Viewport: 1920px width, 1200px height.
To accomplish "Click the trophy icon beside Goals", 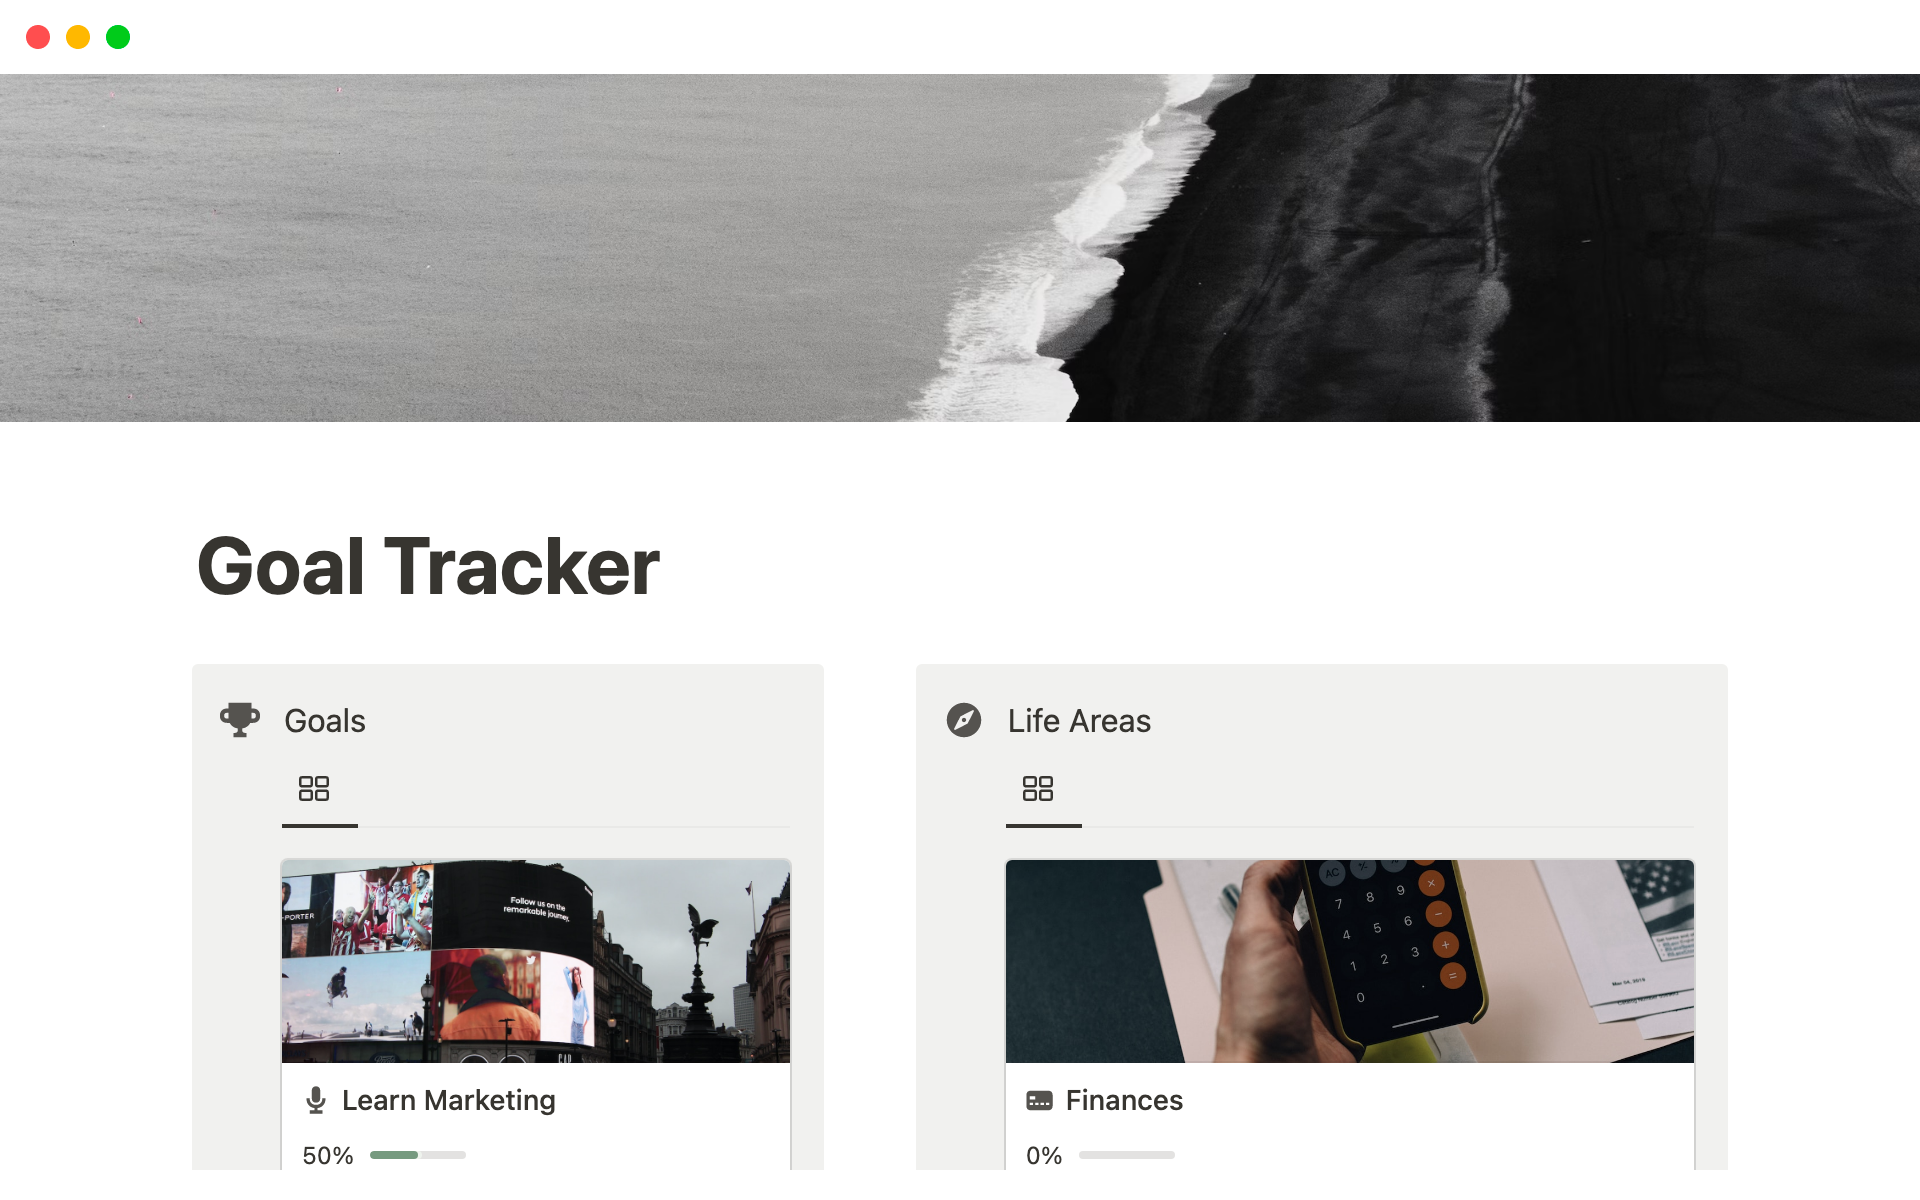I will tap(240, 720).
